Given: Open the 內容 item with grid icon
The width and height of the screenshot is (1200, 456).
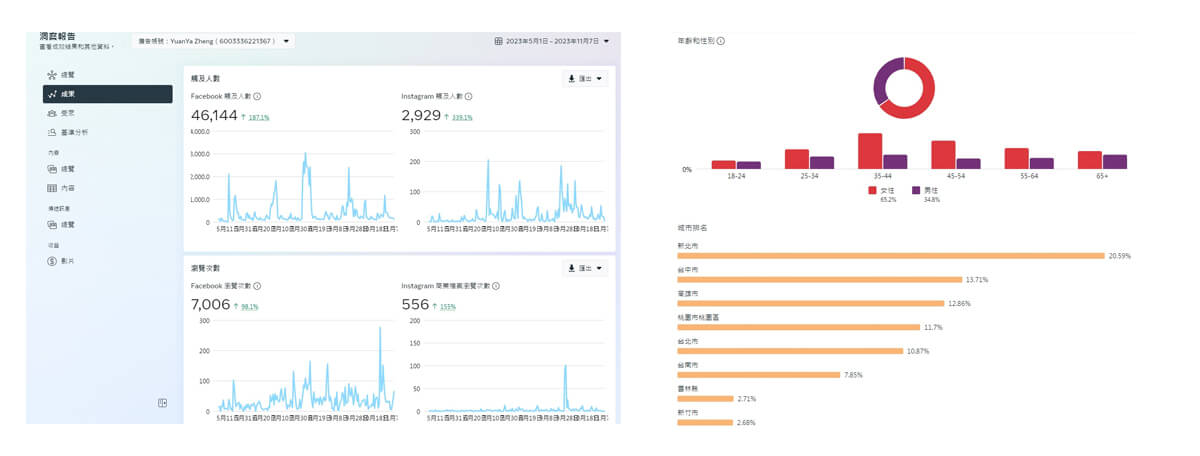Looking at the screenshot, I should [x=68, y=188].
